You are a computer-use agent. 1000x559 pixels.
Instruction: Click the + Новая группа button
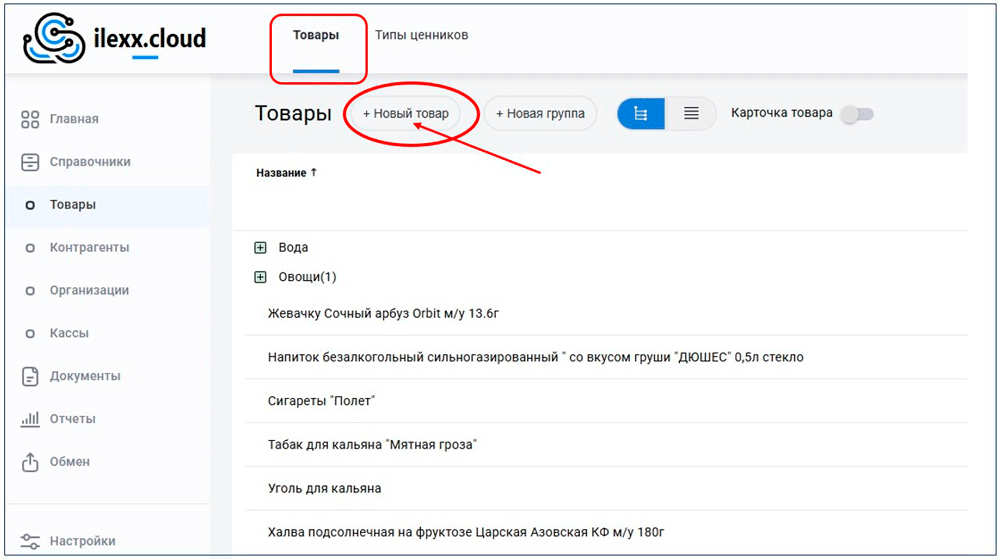[x=540, y=114]
